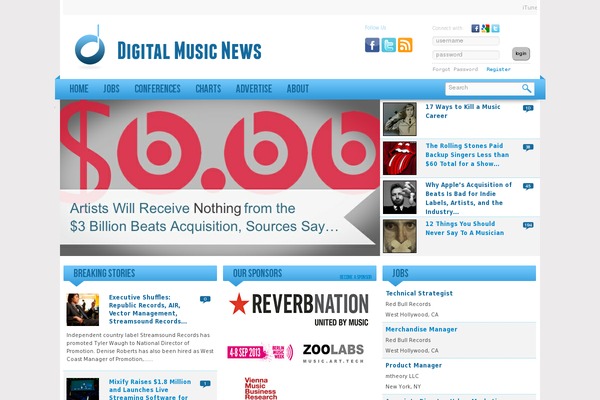
Task: Click the Register link
Action: tap(498, 69)
